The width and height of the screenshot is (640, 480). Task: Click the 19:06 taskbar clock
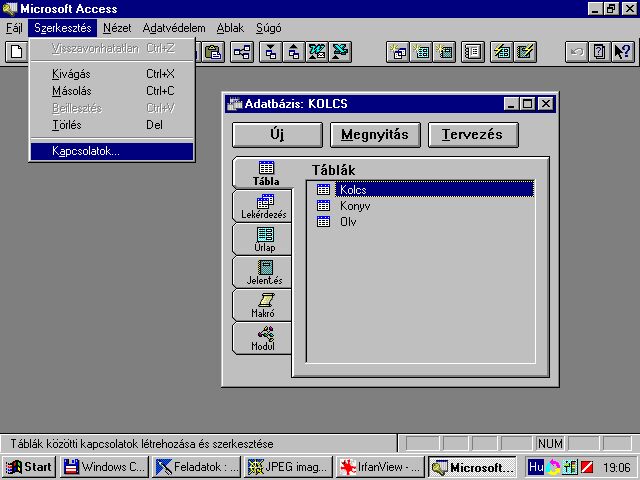click(617, 467)
